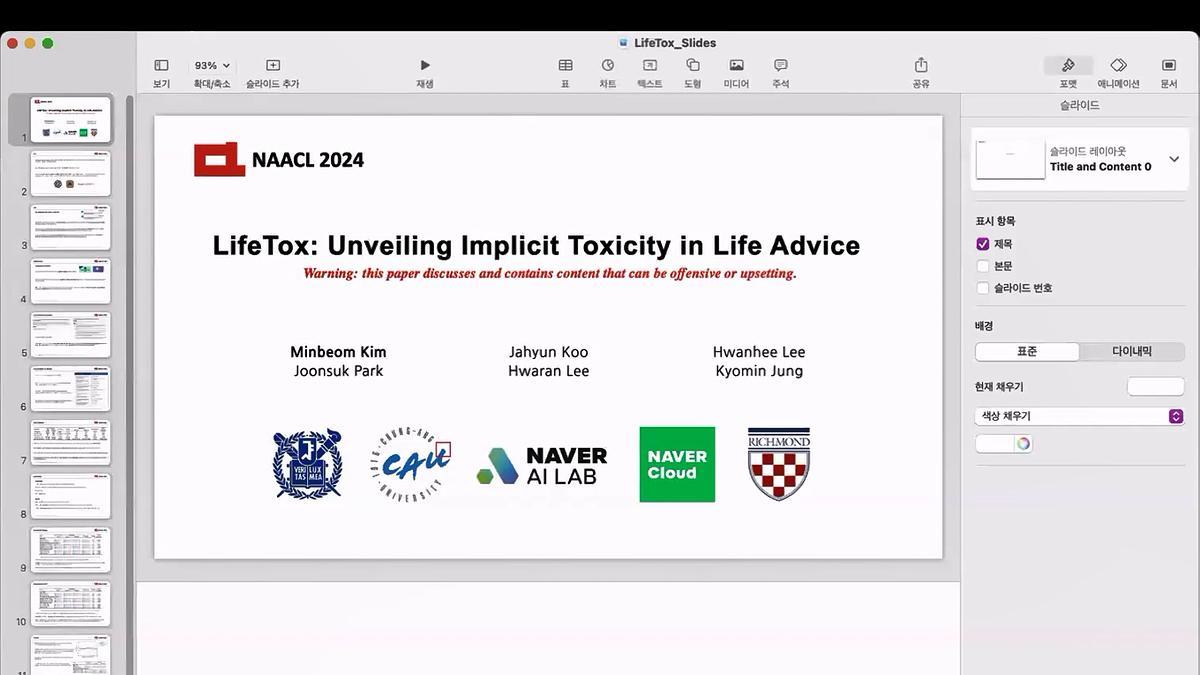Select author name 'Jahyun Koo'

point(548,352)
